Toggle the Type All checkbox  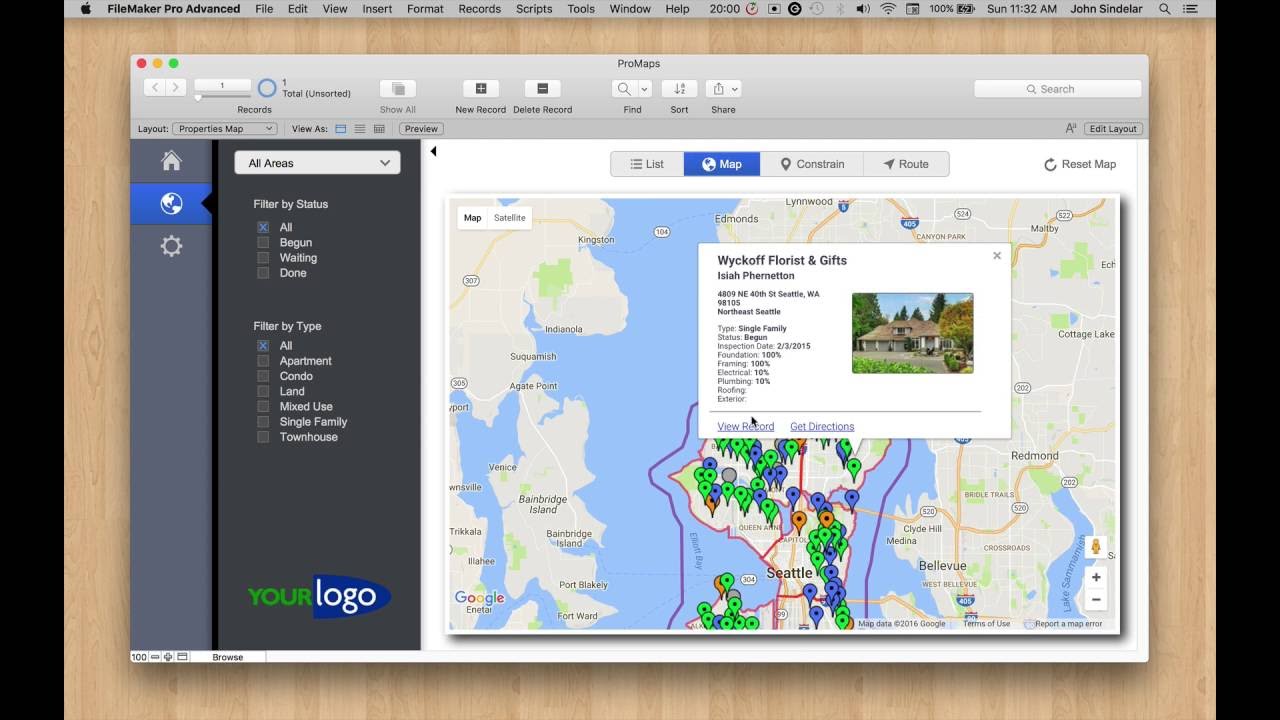(x=263, y=346)
